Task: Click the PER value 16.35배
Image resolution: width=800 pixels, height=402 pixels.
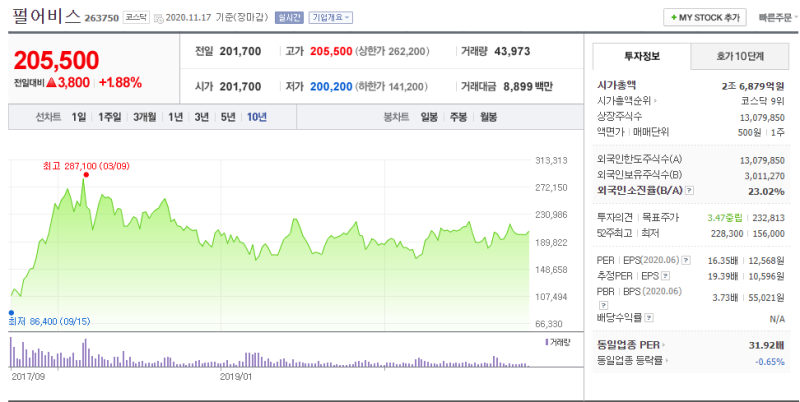Action: tap(722, 261)
